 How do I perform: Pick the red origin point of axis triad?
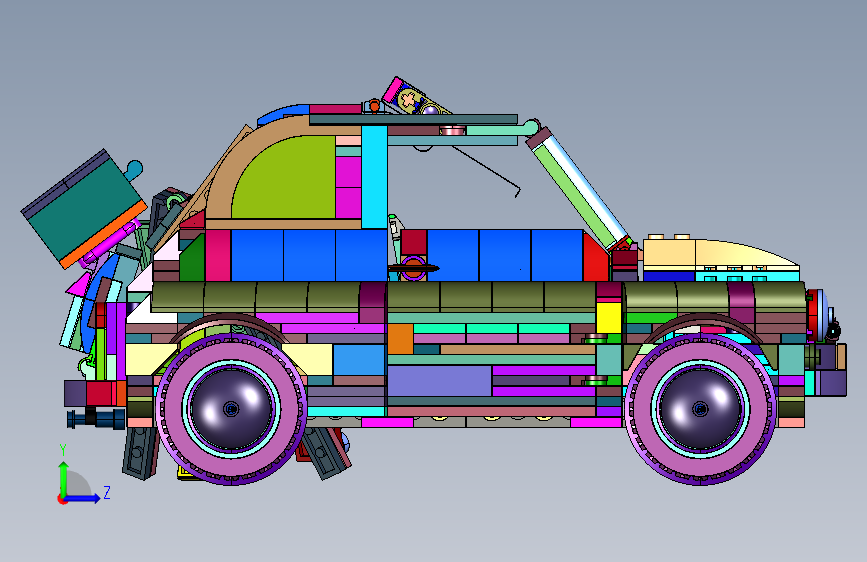[61, 499]
